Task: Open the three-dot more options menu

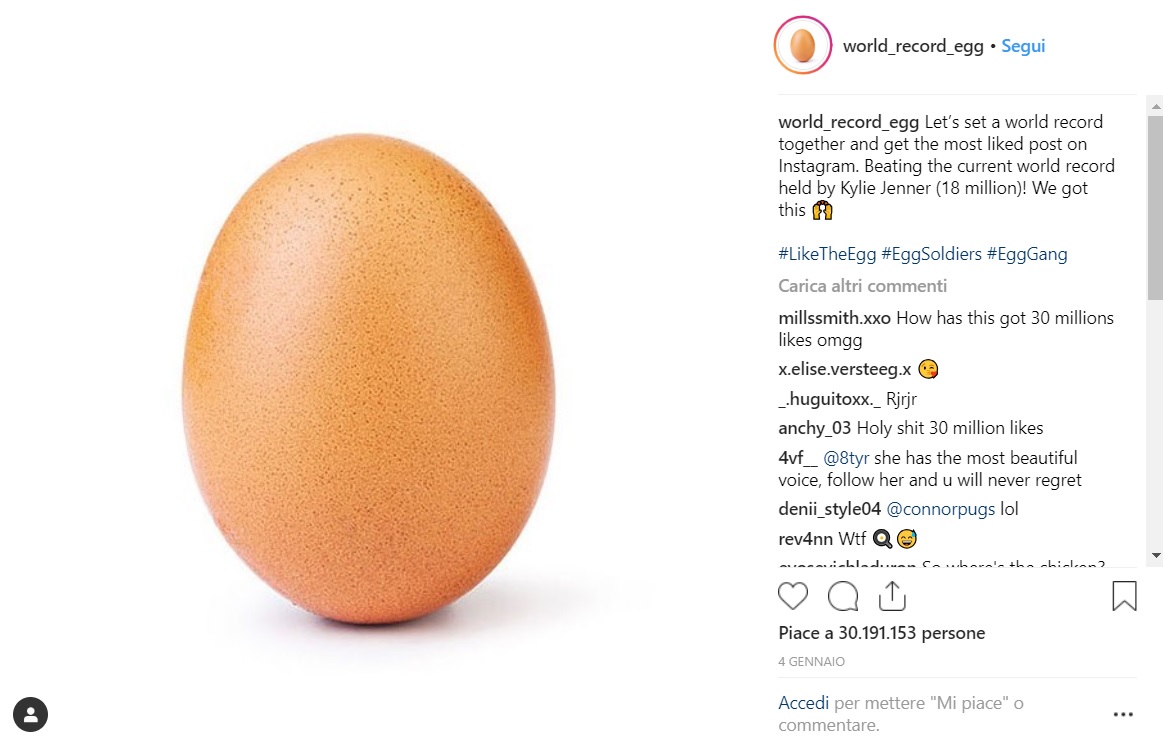Action: [x=1123, y=714]
